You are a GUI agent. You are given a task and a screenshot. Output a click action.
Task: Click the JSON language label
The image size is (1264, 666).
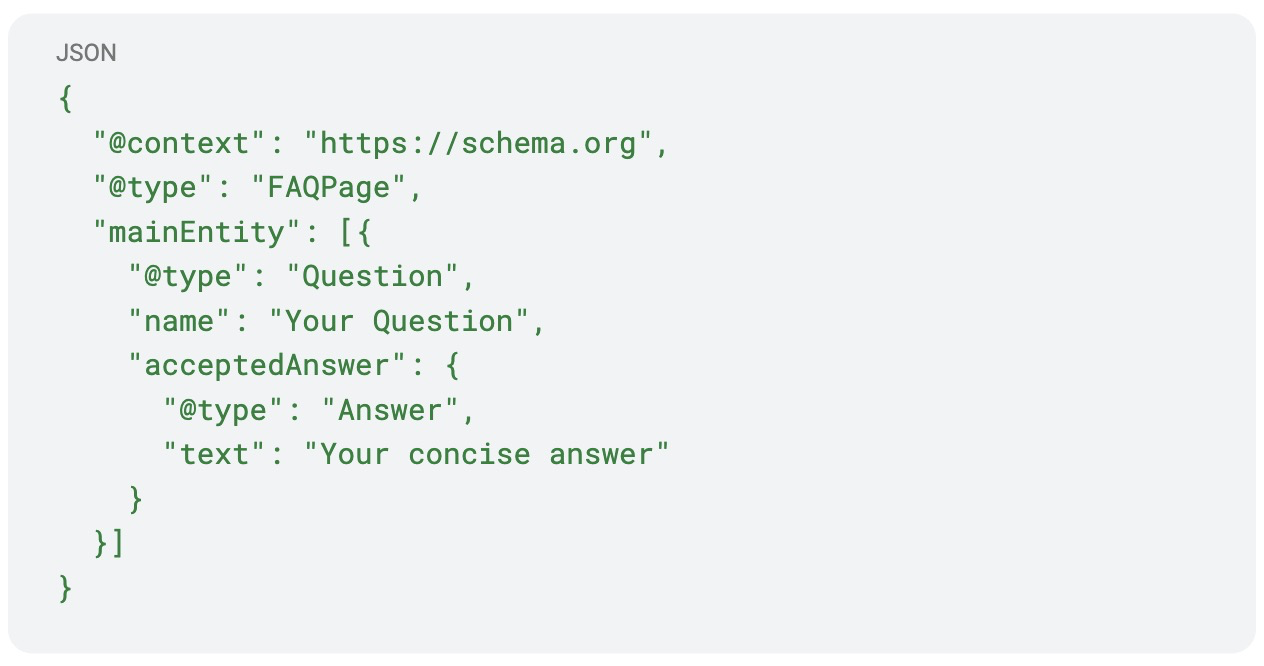[x=86, y=54]
